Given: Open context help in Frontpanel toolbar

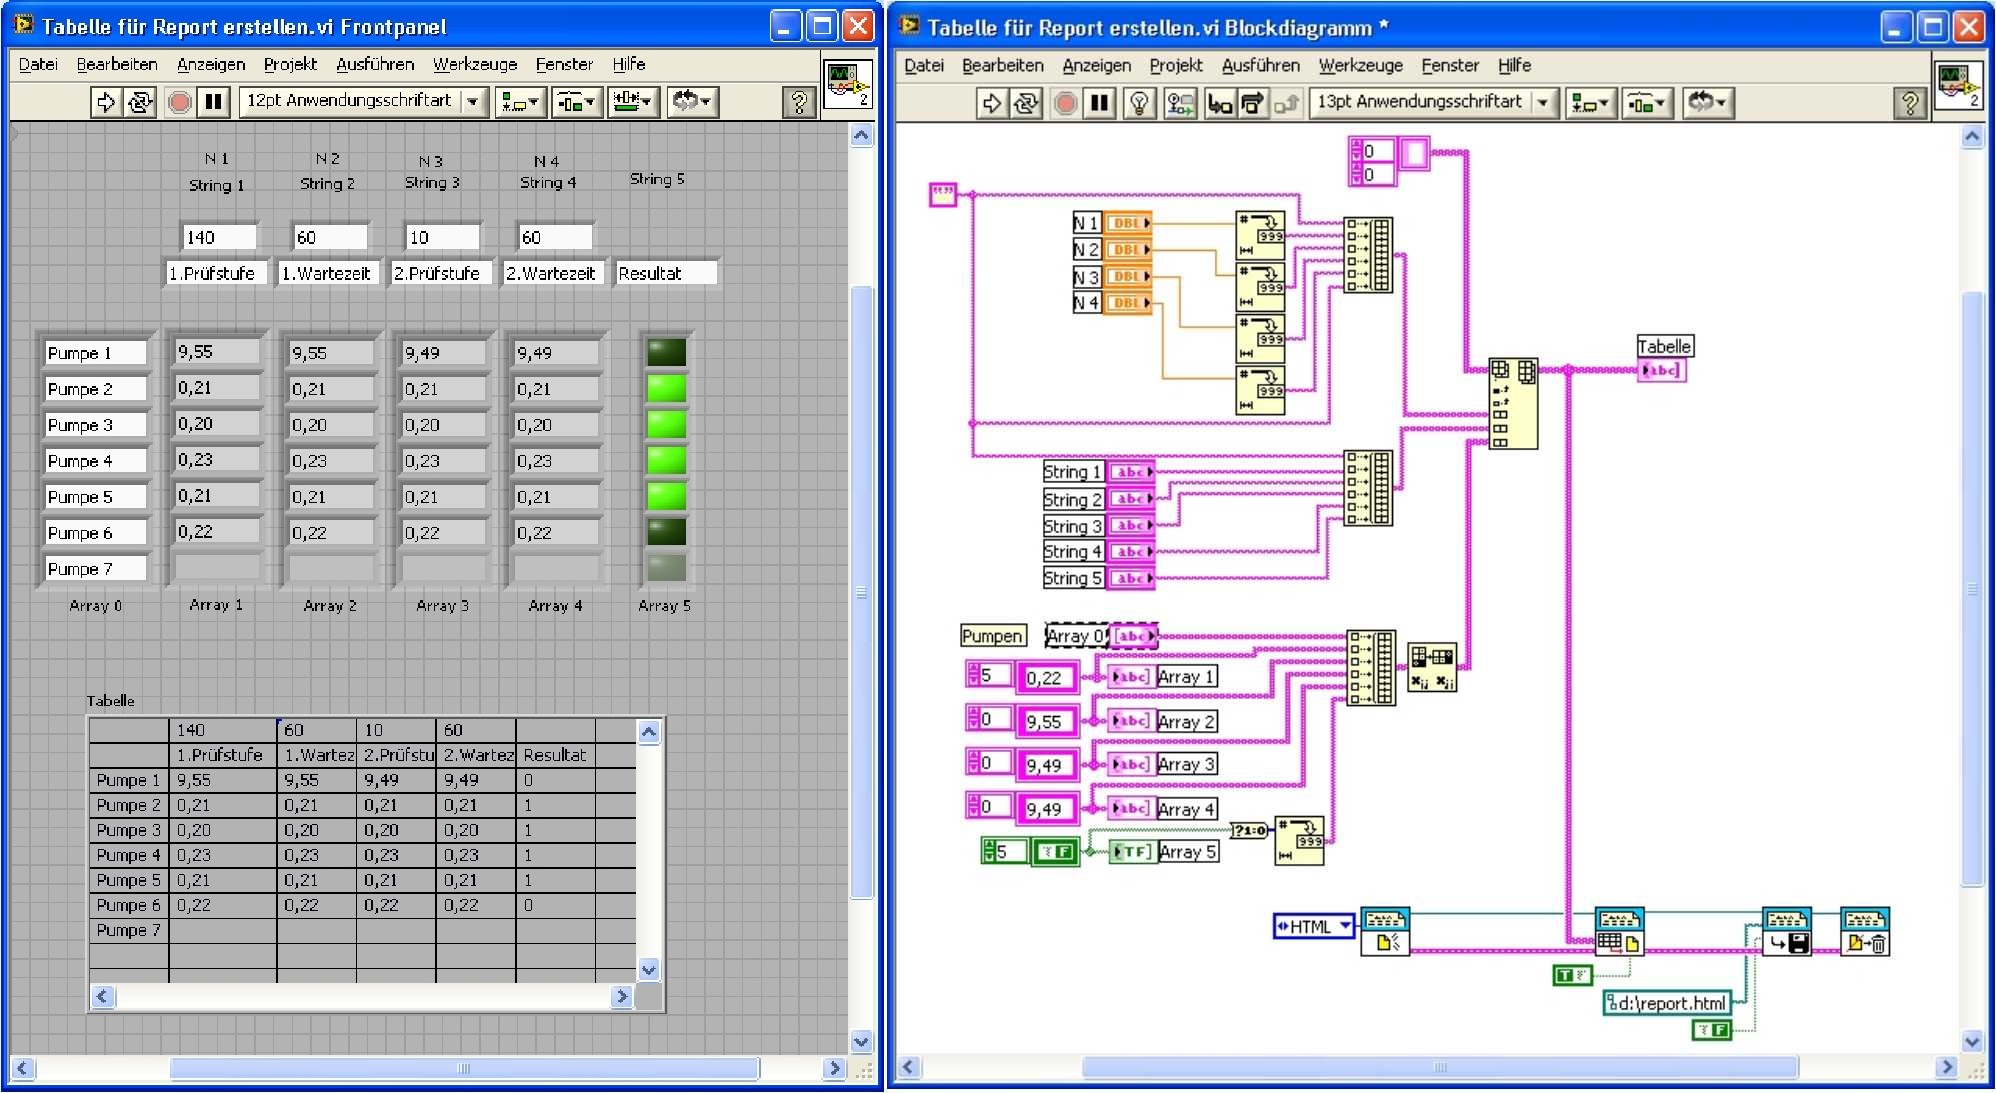Looking at the screenshot, I should click(798, 102).
